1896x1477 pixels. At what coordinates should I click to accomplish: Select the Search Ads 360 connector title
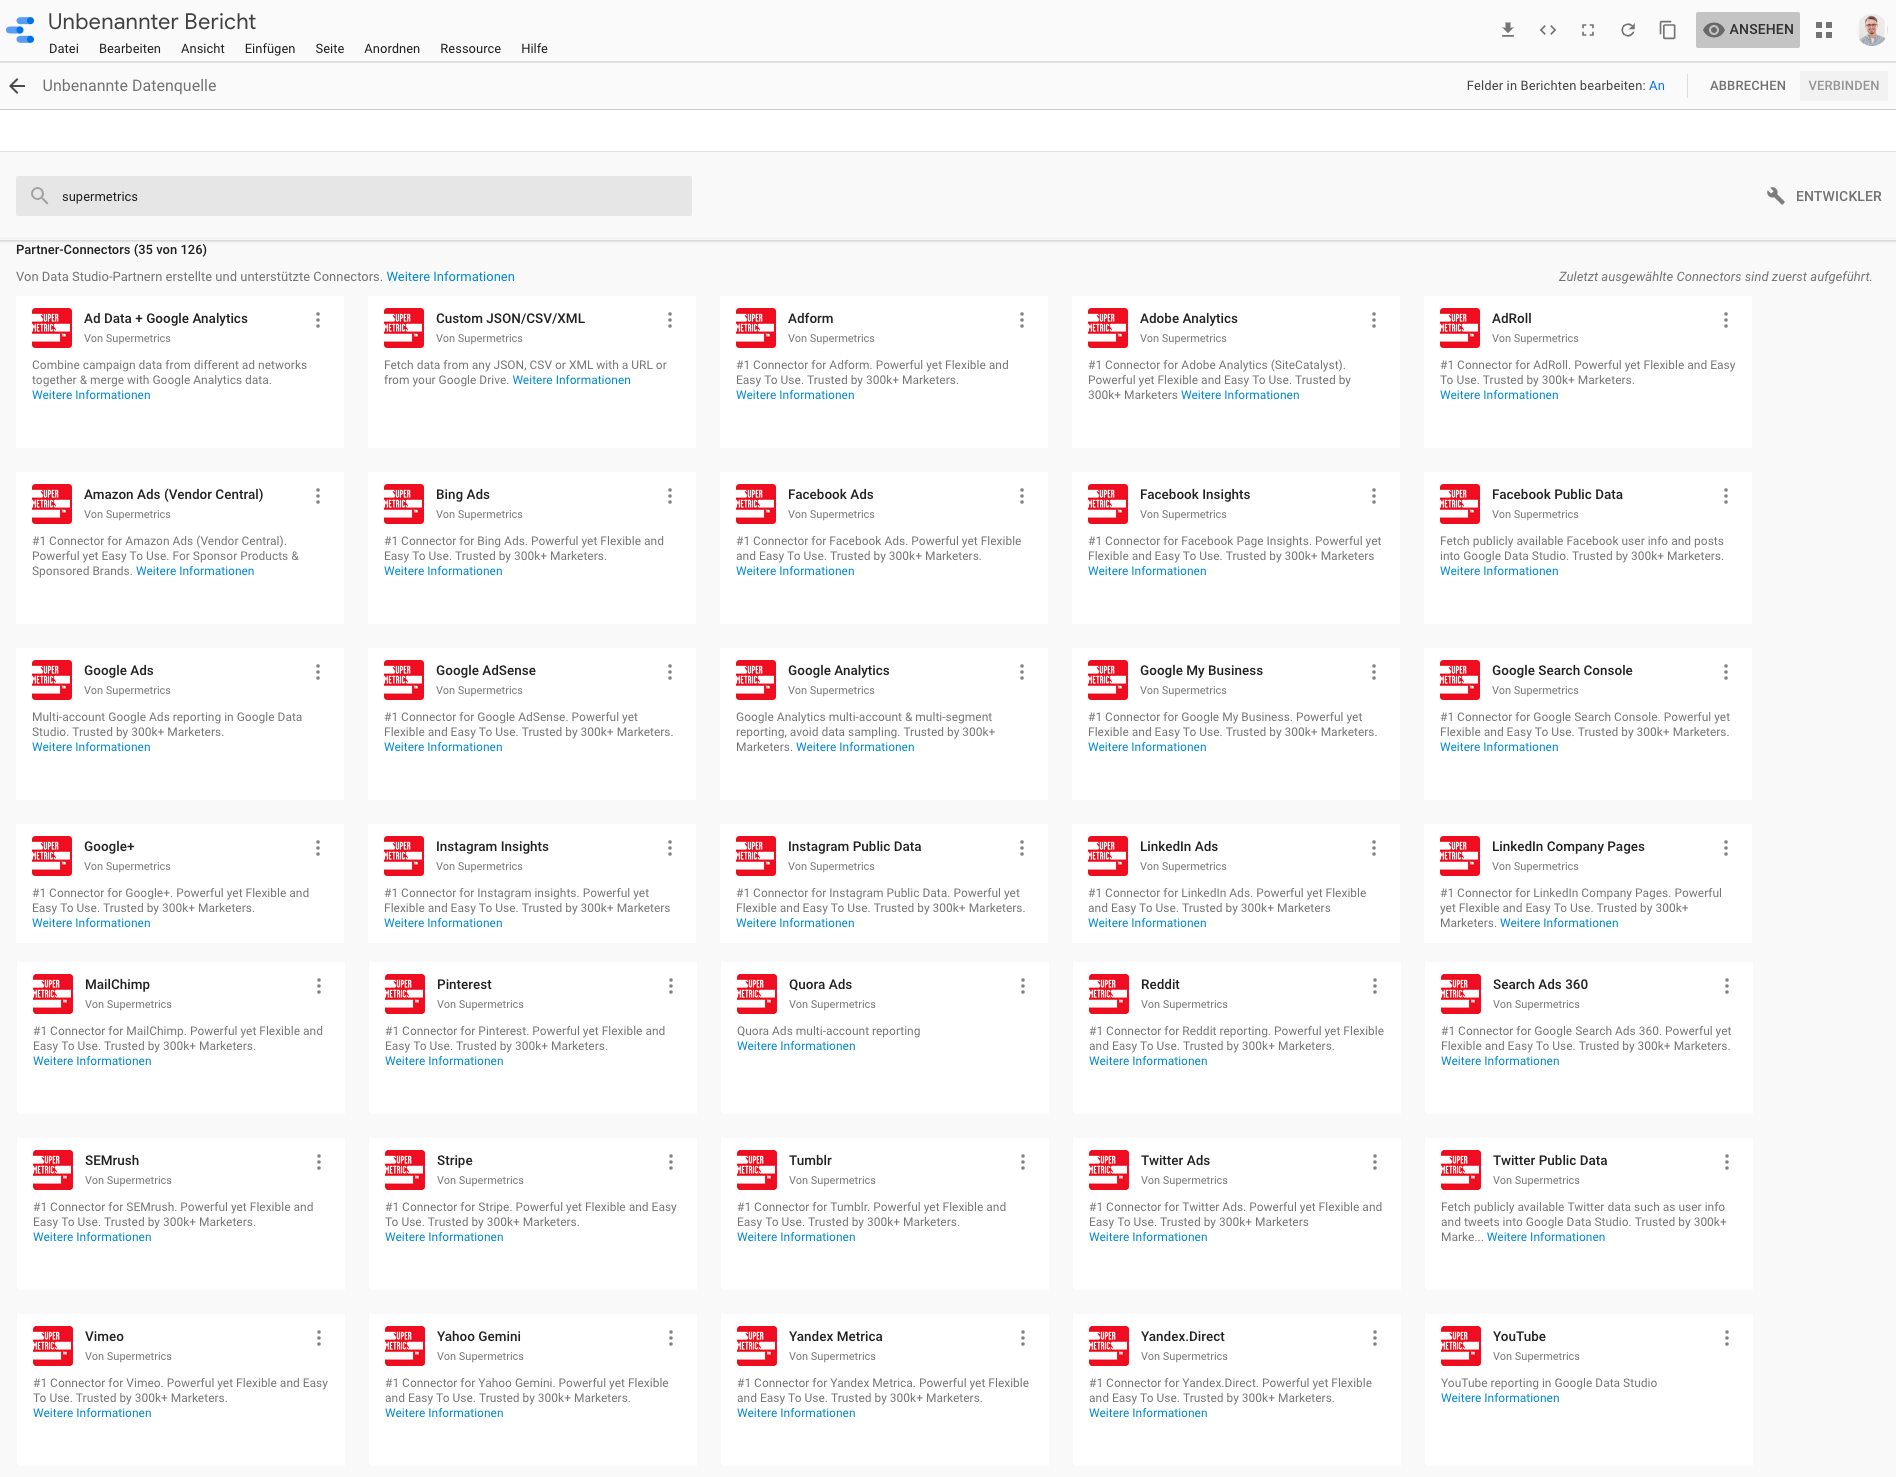pos(1540,984)
